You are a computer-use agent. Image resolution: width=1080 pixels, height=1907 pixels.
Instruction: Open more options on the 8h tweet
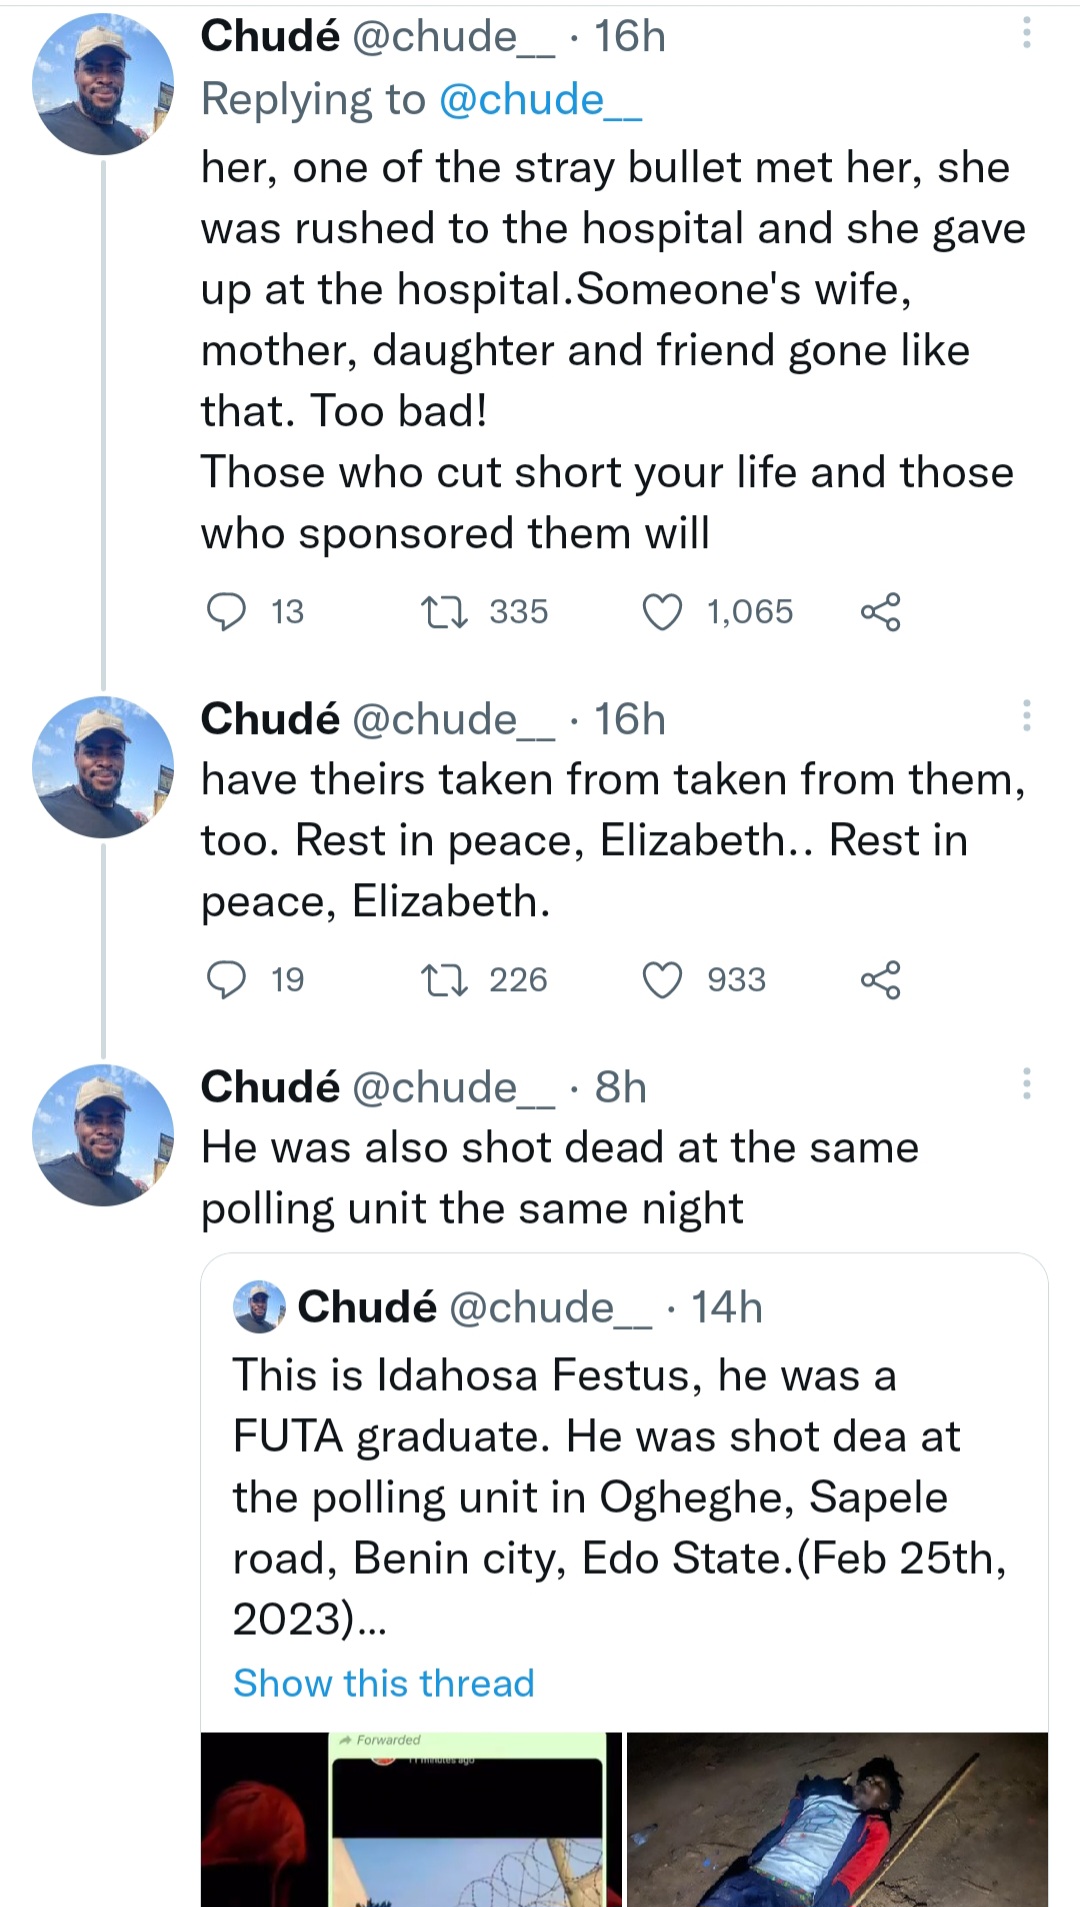tap(1026, 1084)
